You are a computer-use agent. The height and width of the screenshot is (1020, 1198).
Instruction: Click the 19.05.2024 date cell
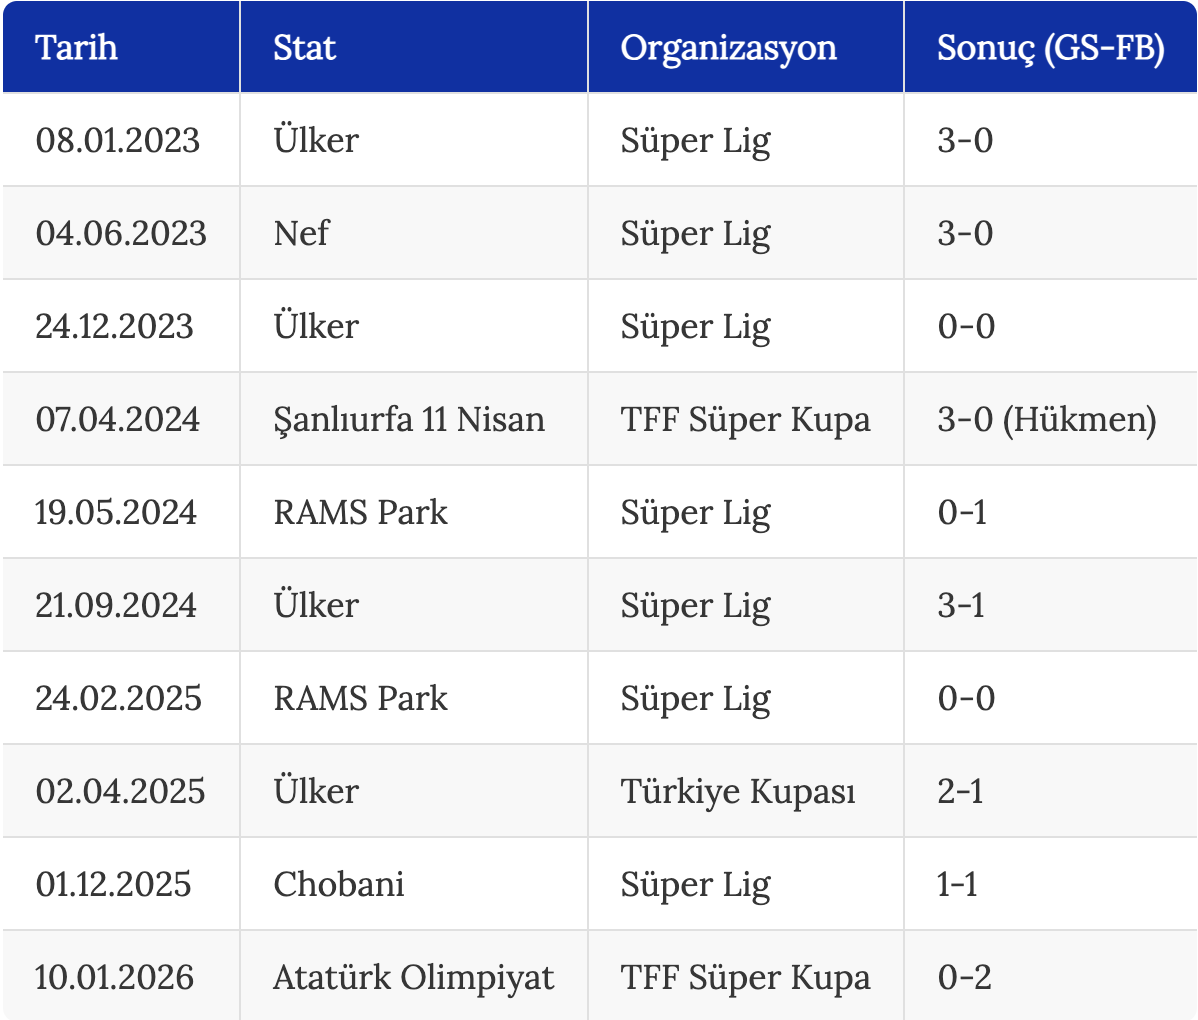click(116, 512)
